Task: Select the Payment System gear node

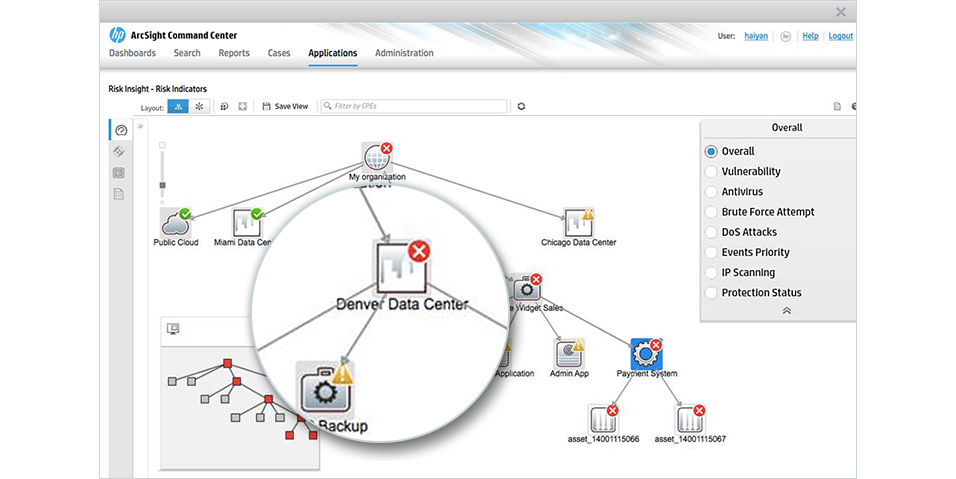Action: click(x=646, y=353)
